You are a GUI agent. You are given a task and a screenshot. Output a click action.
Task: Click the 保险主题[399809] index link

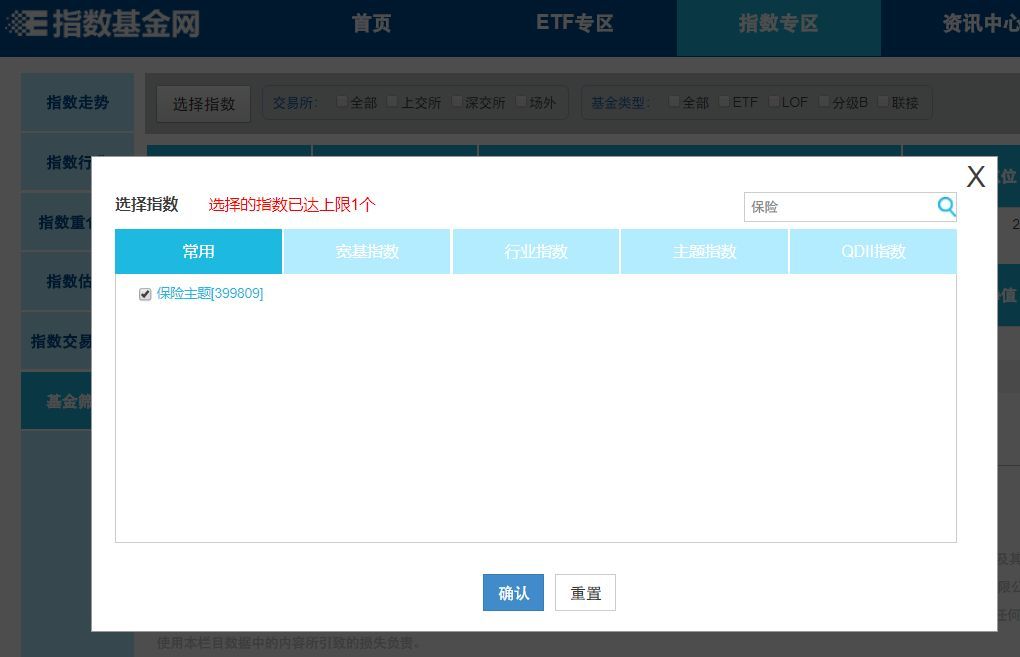point(209,293)
